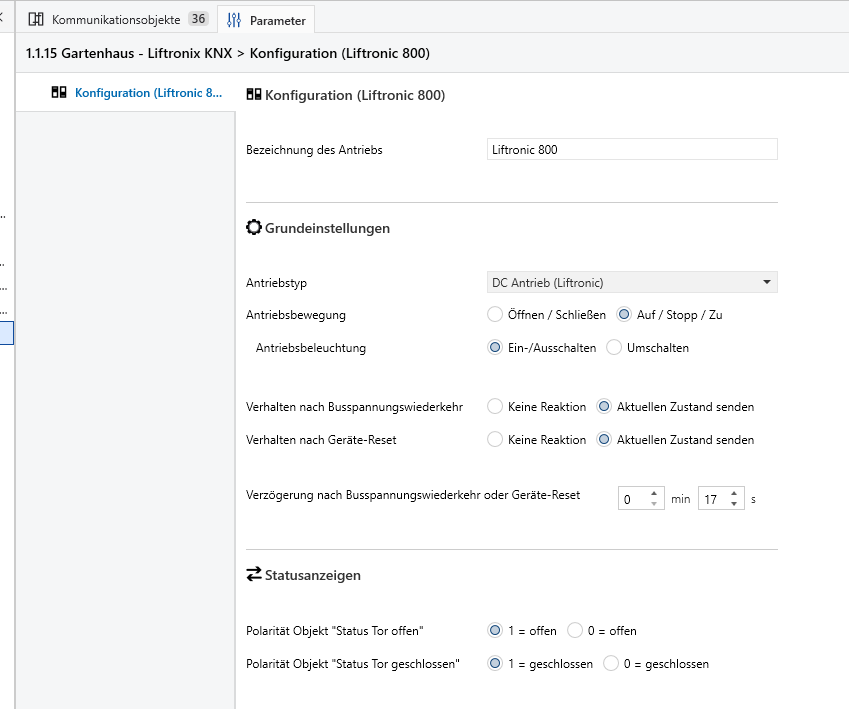Open the Kommunikationsobjekte tab
The width and height of the screenshot is (849, 709).
[115, 19]
